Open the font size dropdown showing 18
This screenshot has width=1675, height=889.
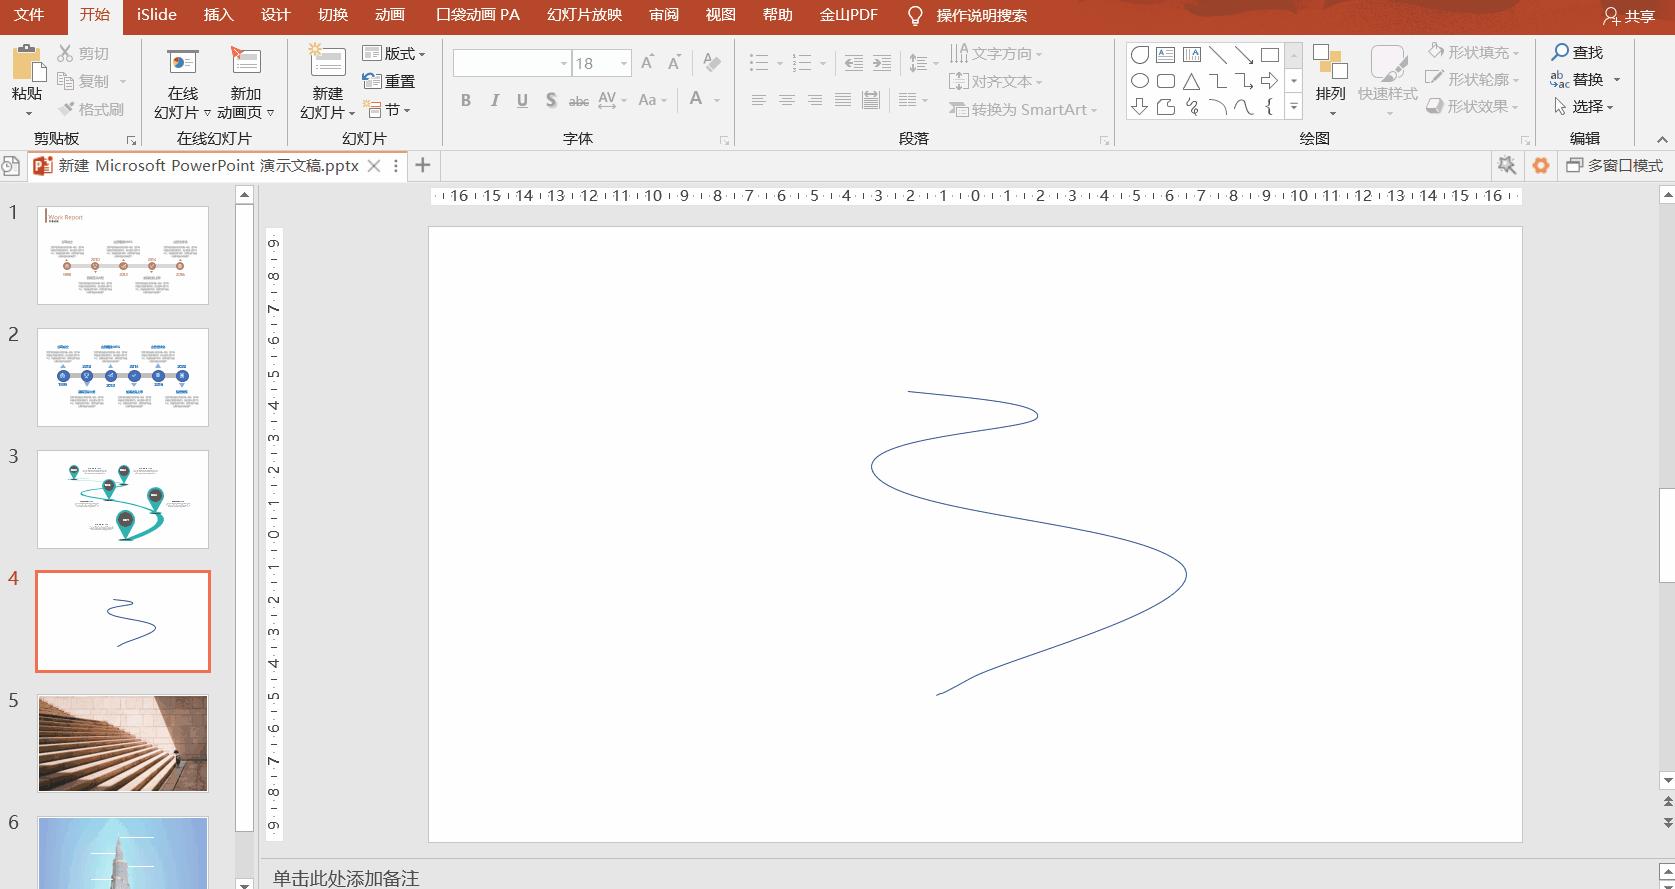click(624, 63)
